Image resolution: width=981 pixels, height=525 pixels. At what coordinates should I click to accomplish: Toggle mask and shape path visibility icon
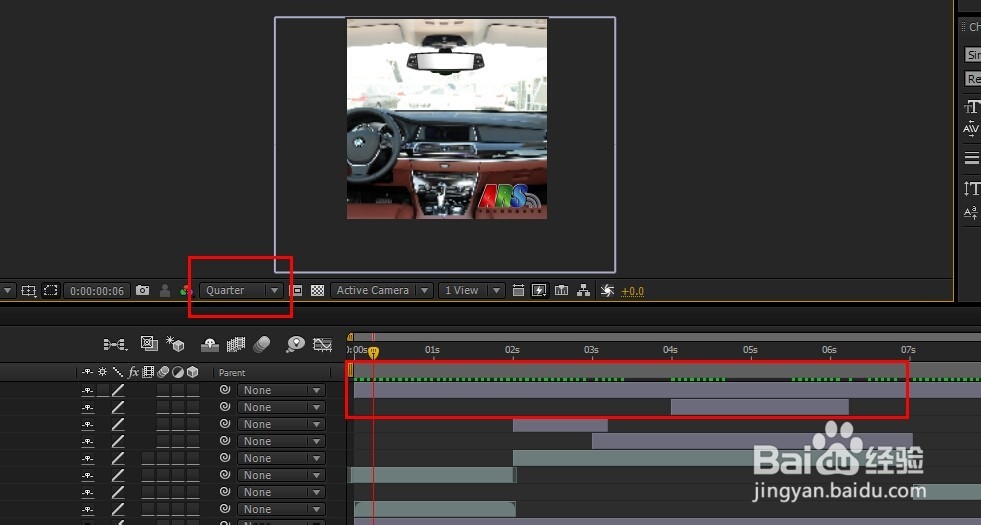tap(50, 291)
